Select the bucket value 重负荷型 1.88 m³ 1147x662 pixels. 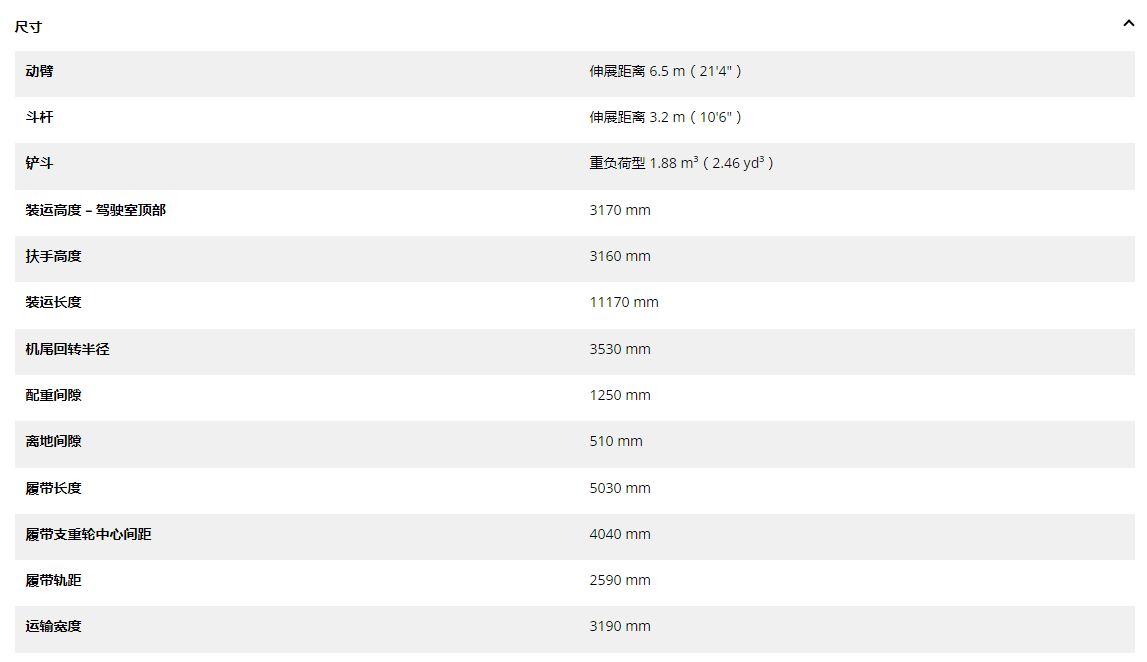click(681, 163)
